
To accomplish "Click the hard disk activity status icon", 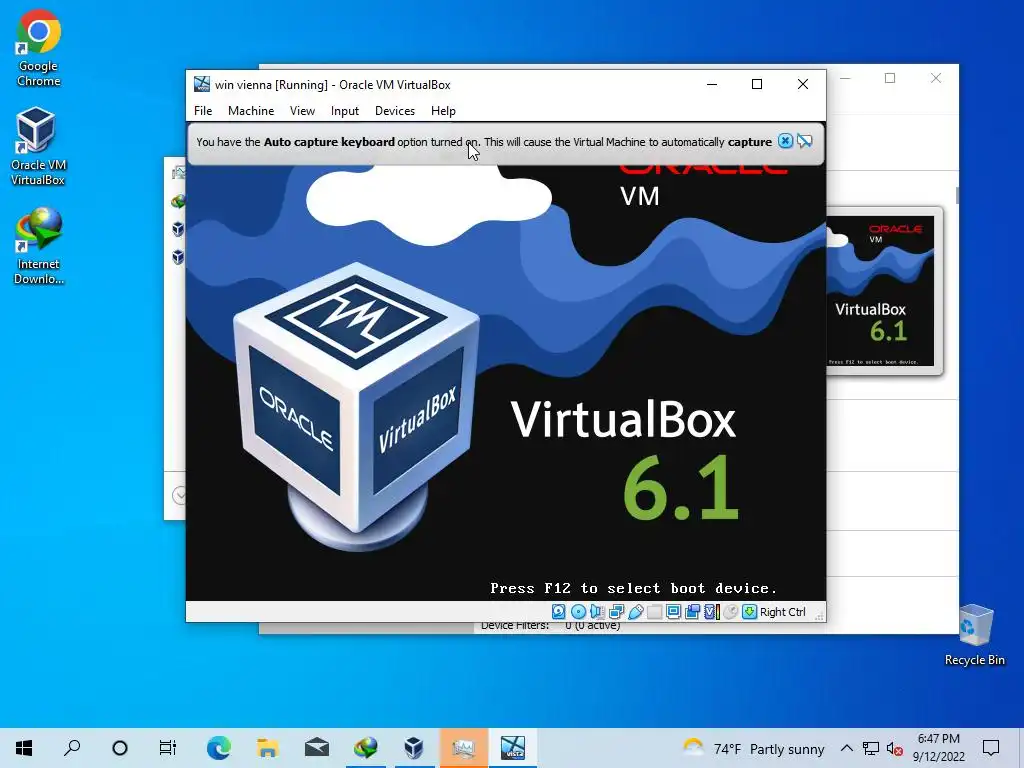I will 558,612.
